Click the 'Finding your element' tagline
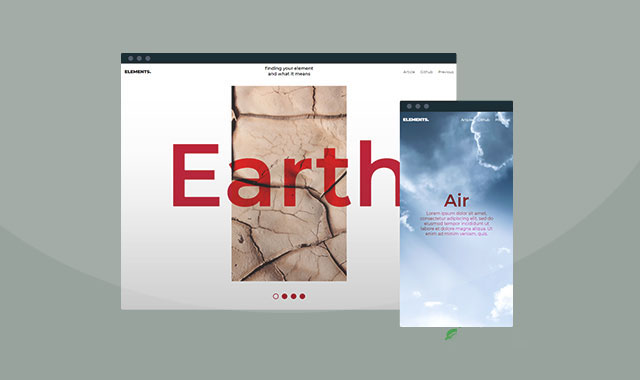The image size is (640, 380). [x=289, y=71]
